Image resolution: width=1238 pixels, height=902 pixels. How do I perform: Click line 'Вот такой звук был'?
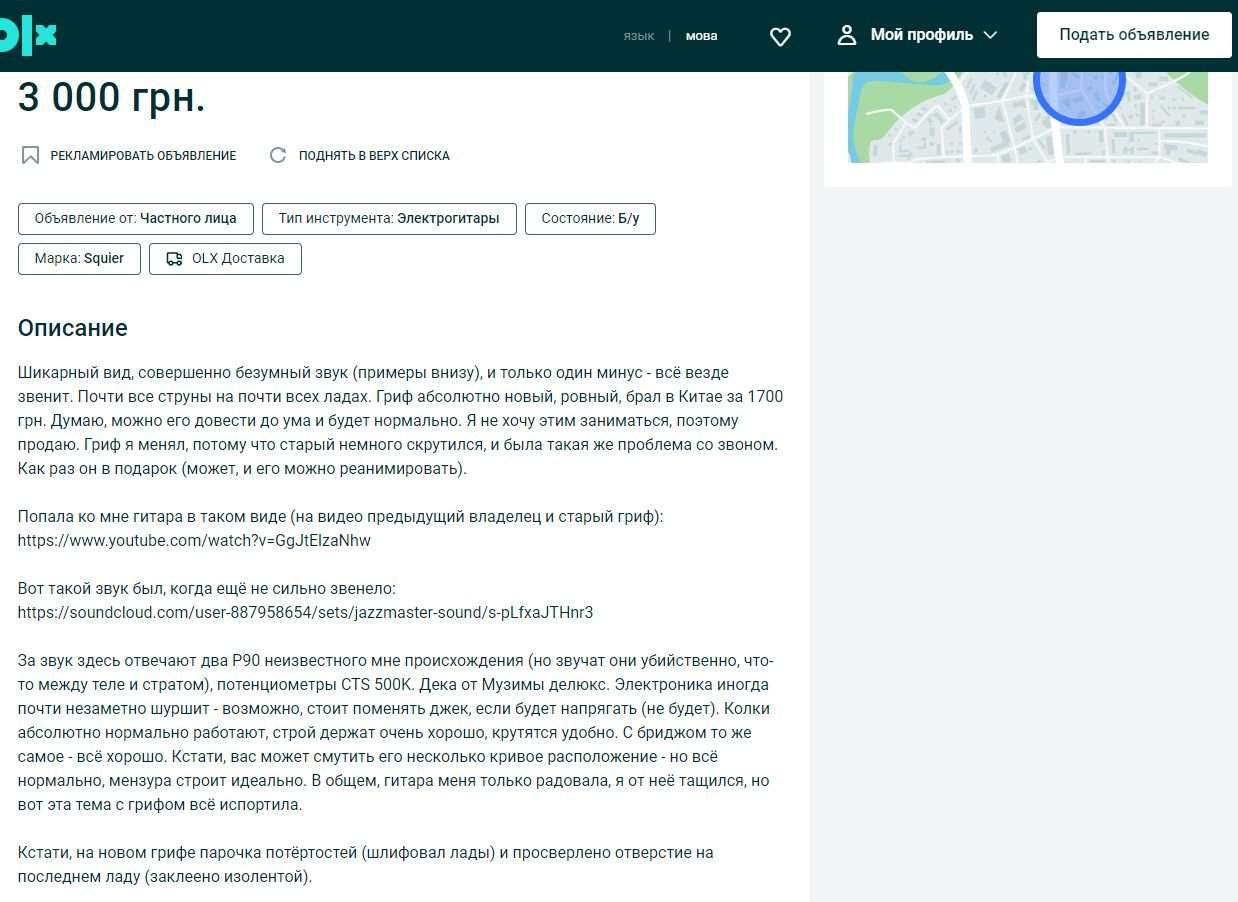[x=207, y=588]
